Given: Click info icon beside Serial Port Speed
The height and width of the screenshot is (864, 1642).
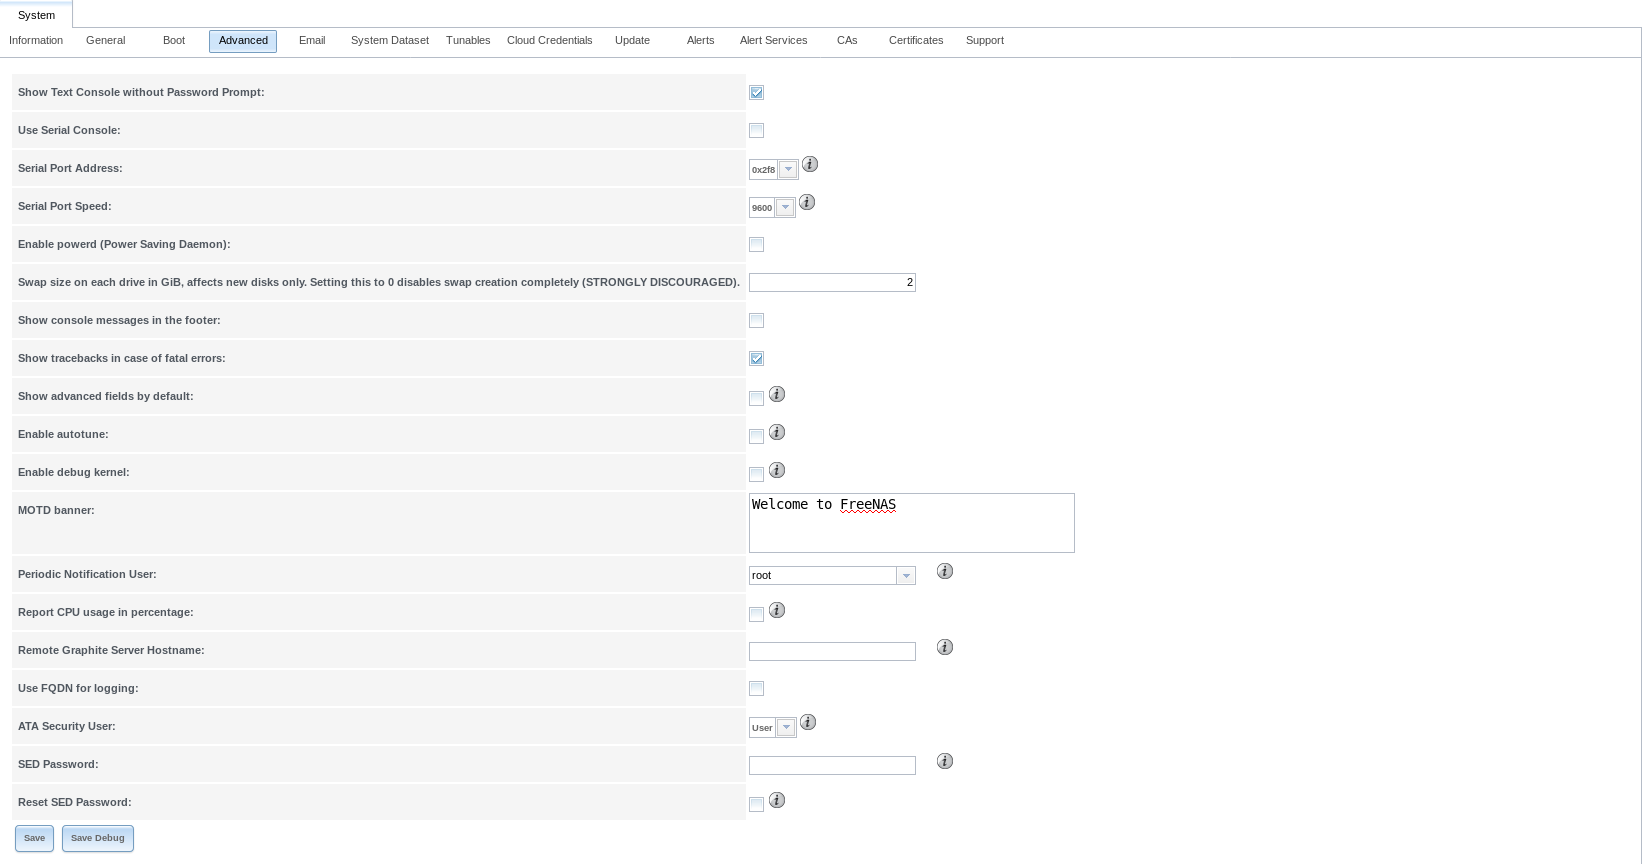Looking at the screenshot, I should point(807,202).
